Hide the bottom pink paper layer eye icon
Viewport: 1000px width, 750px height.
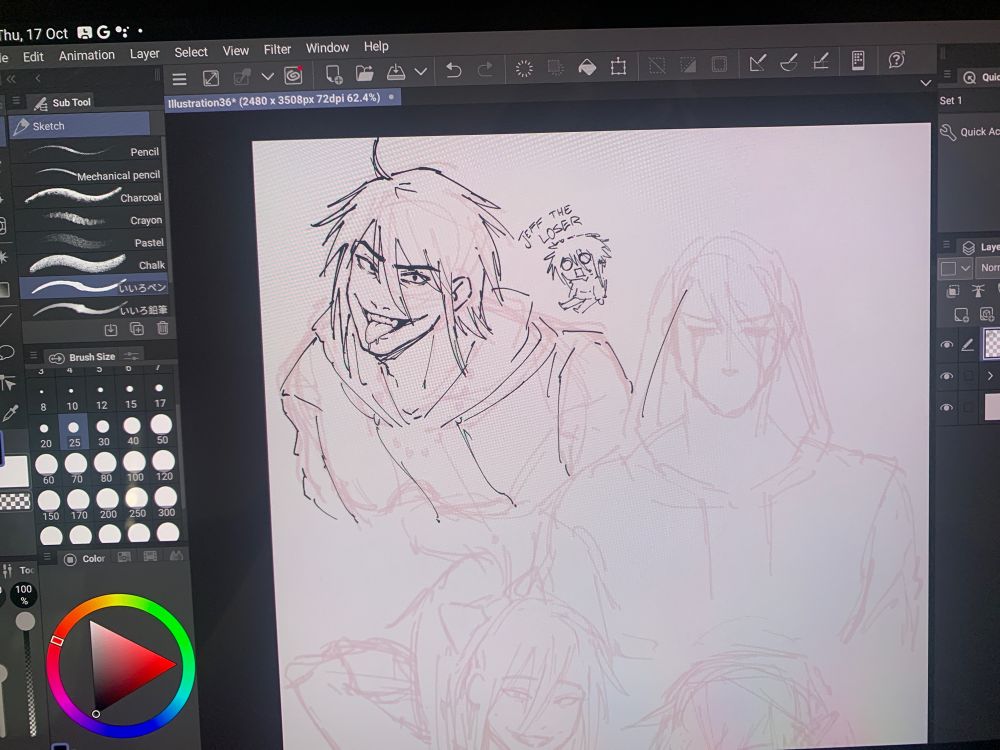947,408
